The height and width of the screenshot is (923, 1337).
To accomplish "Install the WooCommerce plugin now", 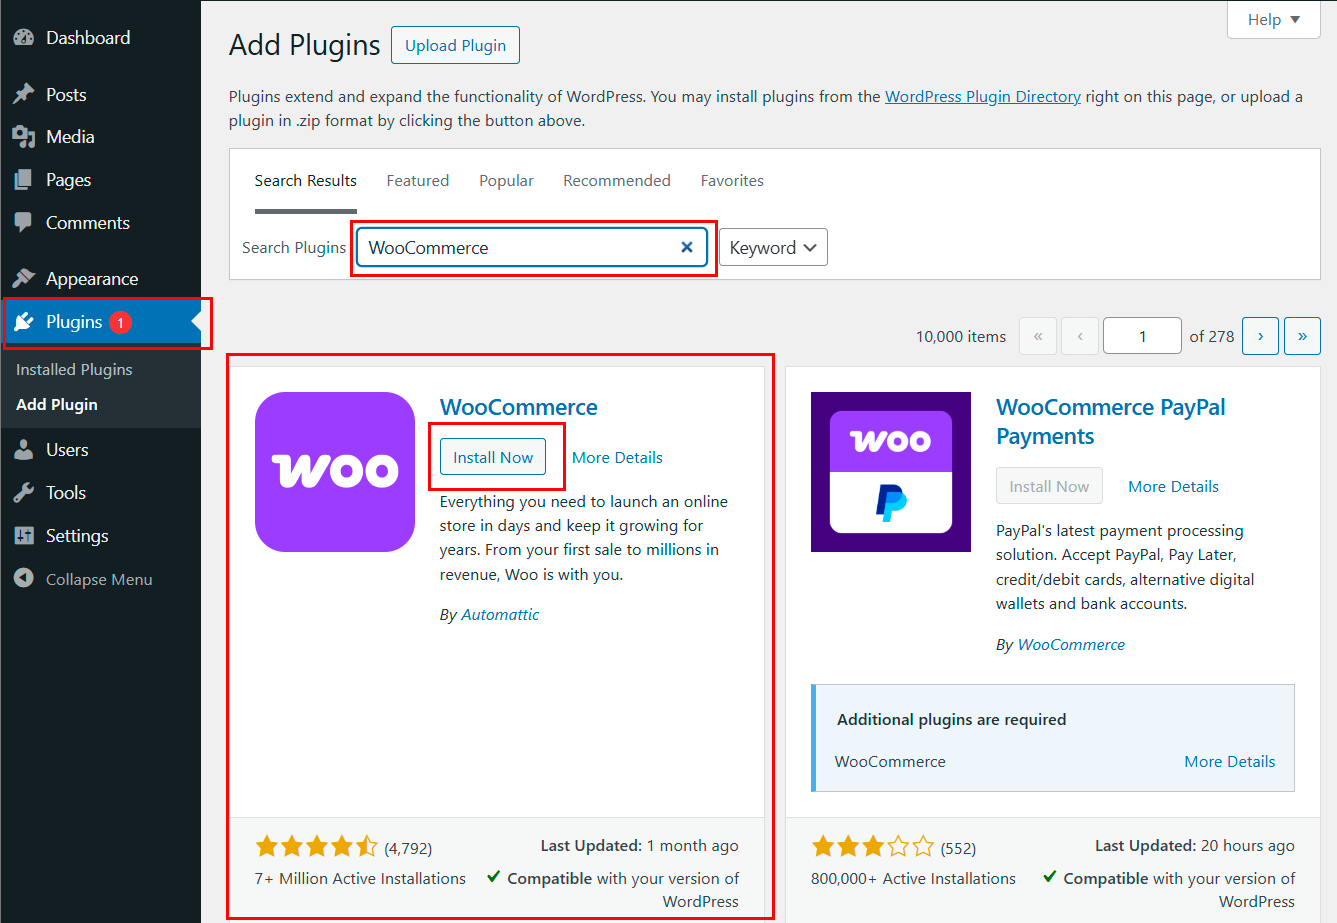I will pos(493,457).
